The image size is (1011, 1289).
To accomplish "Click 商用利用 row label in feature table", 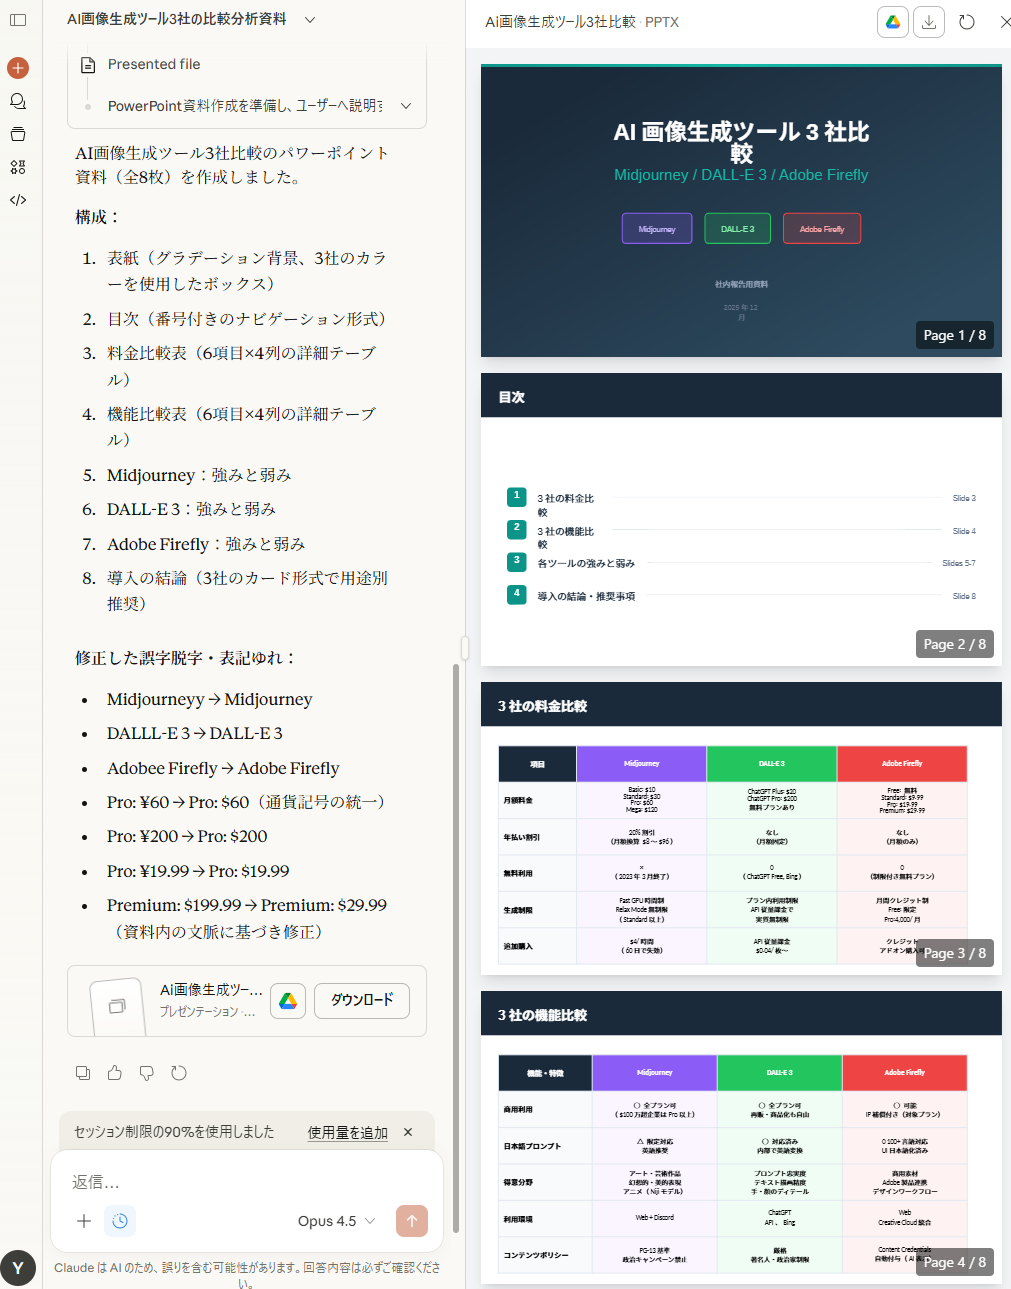I will coord(518,1109).
